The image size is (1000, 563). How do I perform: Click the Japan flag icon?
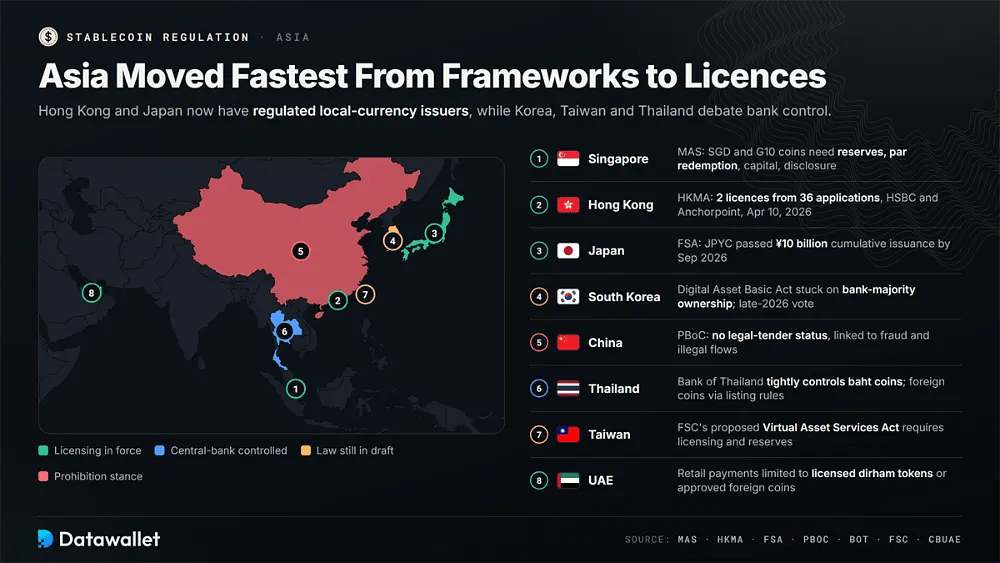(x=568, y=251)
